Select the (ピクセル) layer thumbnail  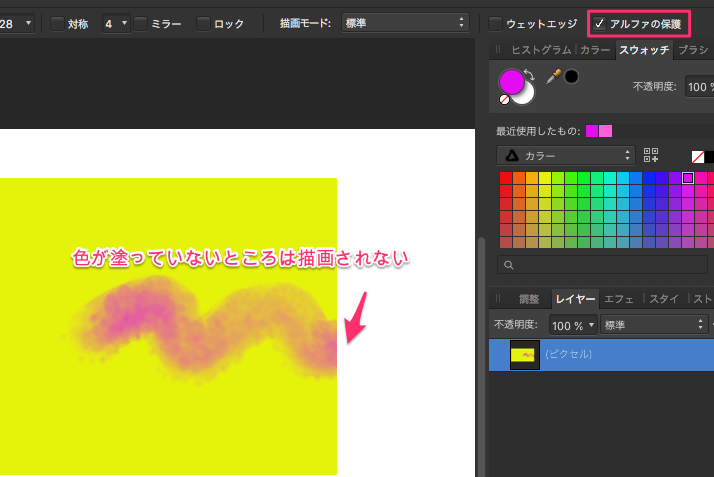[x=525, y=354]
